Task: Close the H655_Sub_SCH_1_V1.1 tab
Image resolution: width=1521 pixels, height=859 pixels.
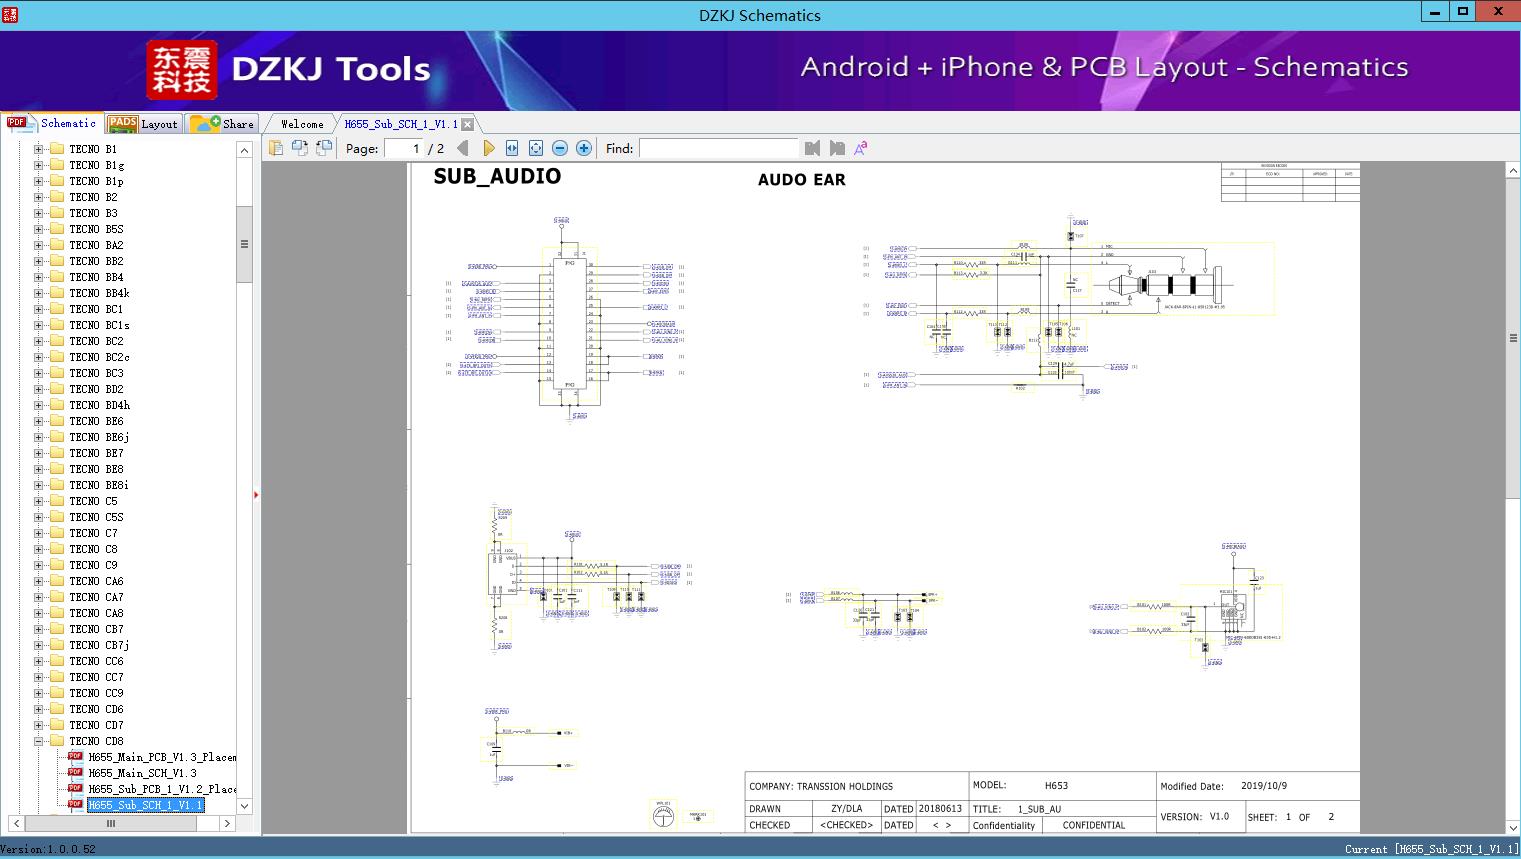Action: coord(467,124)
